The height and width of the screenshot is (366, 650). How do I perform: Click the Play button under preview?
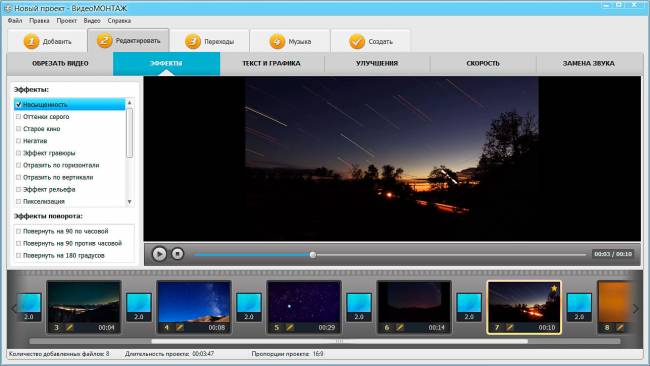coord(159,254)
